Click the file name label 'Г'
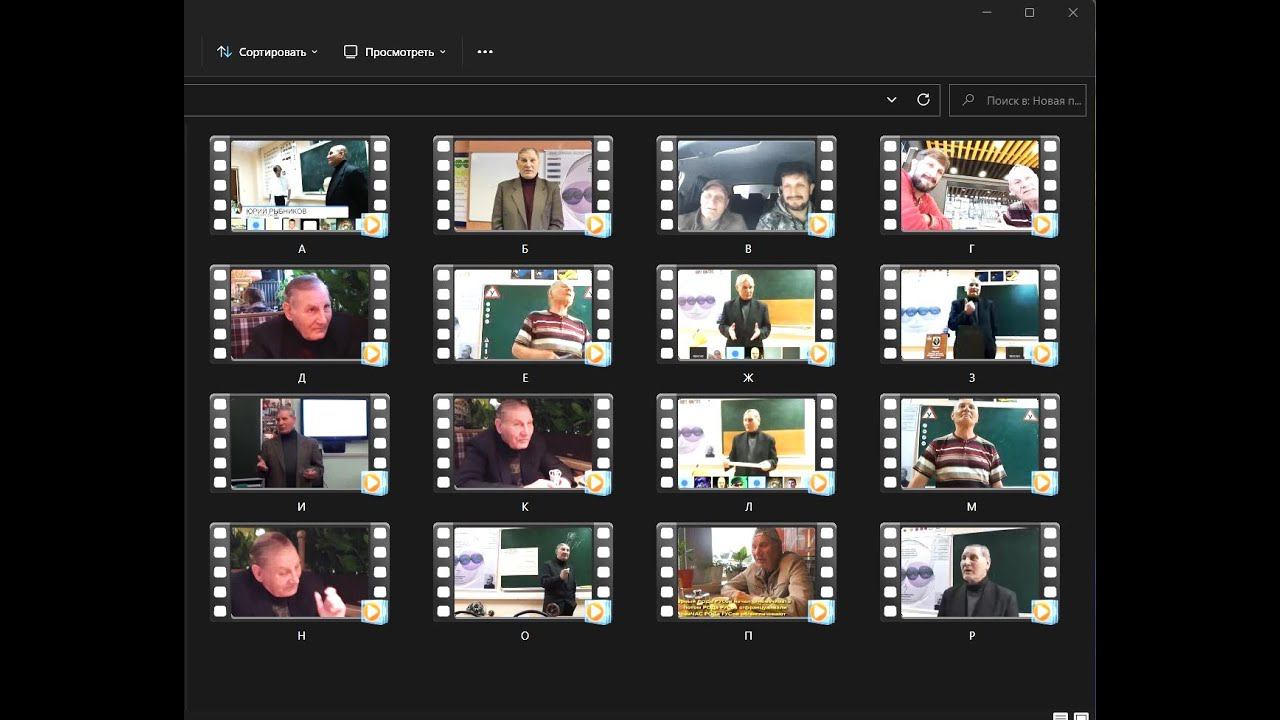The height and width of the screenshot is (720, 1280). (972, 249)
